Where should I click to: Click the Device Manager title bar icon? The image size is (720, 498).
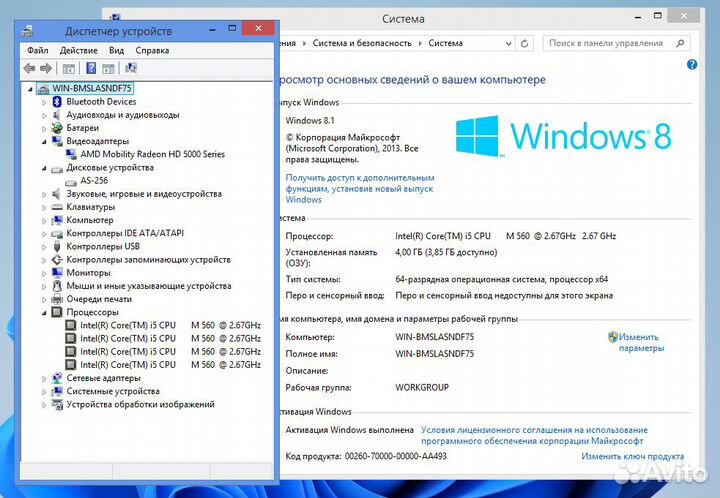tap(28, 31)
